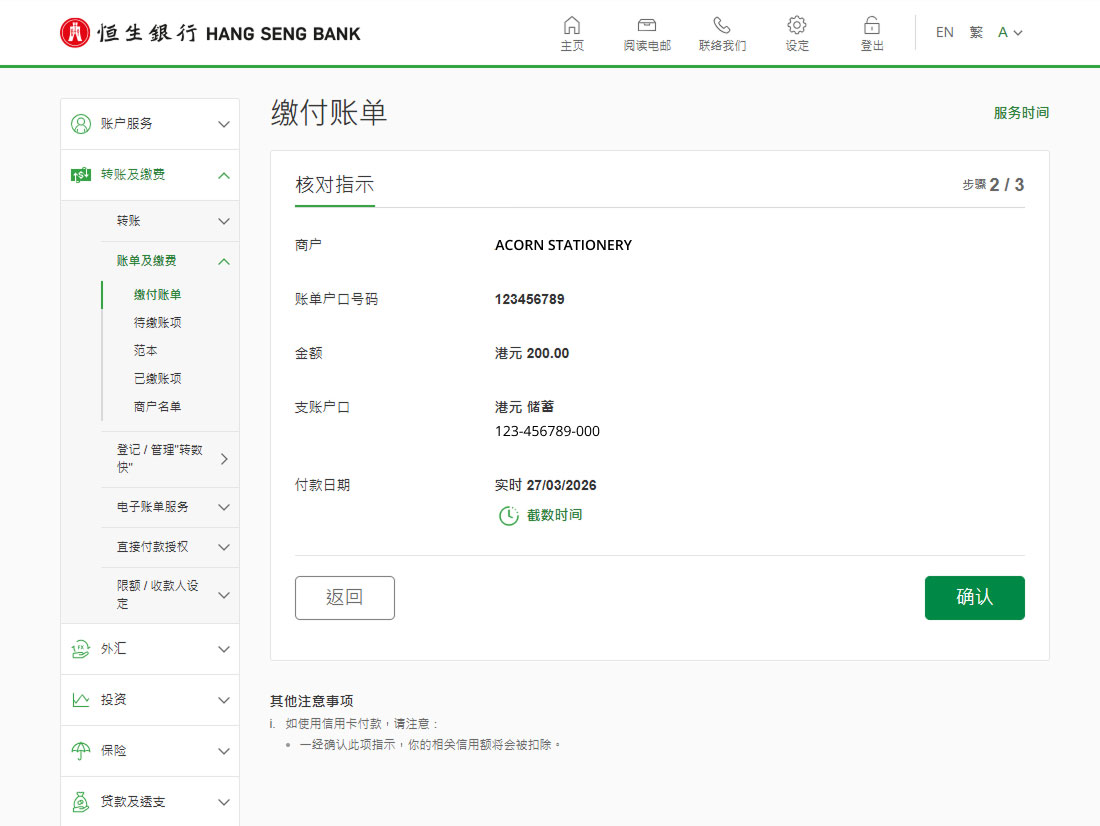This screenshot has width=1100, height=826.
Task: Open 阅读电邮 mailbox icon
Action: [x=647, y=25]
